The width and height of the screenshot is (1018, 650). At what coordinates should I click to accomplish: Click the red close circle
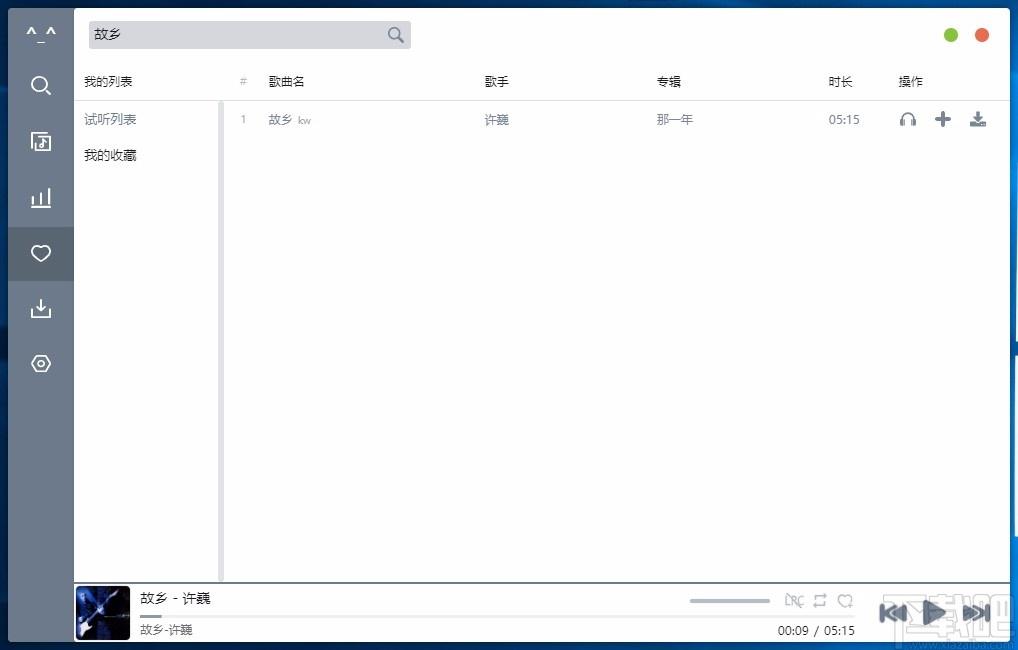pos(982,35)
